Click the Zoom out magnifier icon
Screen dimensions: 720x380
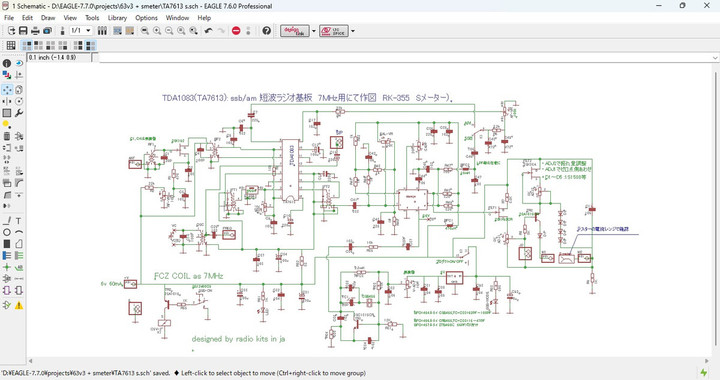click(169, 31)
